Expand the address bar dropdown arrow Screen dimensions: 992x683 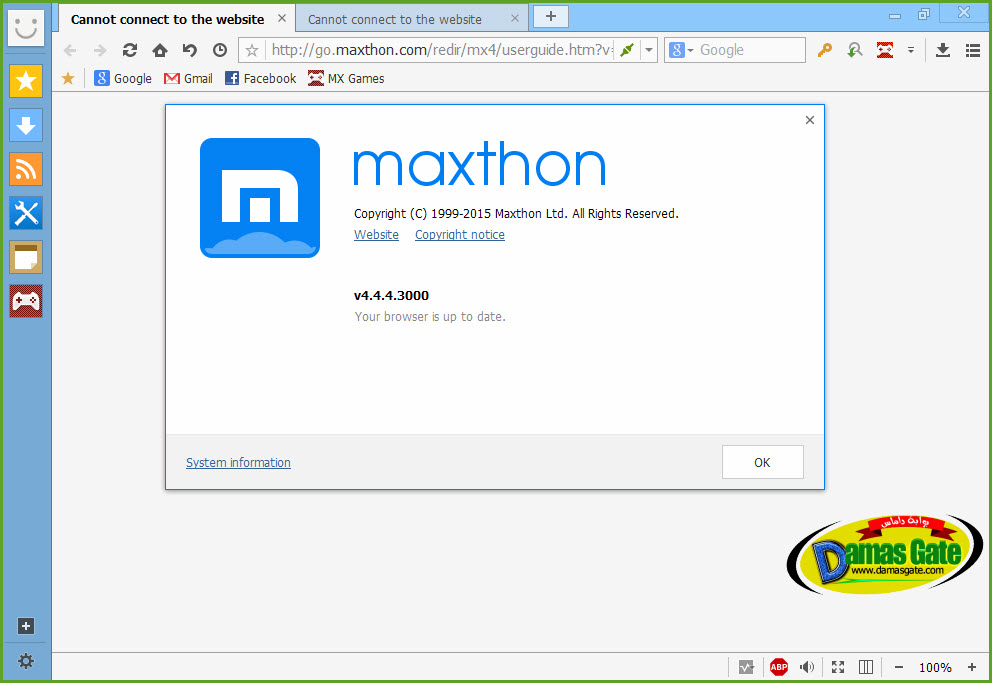tap(649, 50)
